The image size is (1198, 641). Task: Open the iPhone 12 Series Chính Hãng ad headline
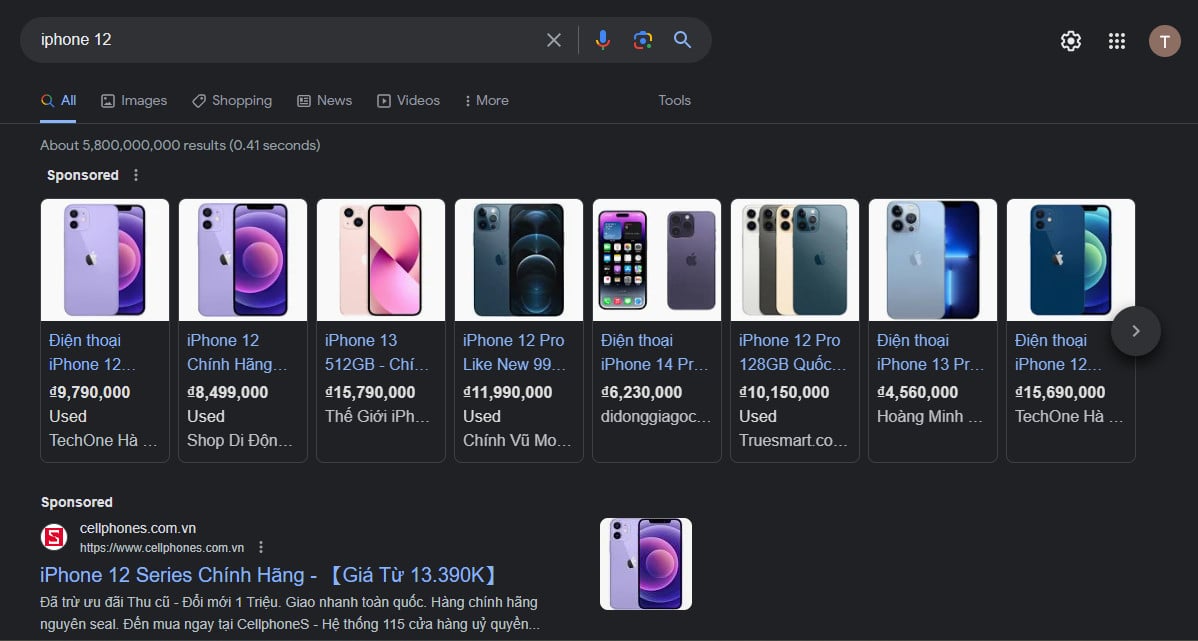point(269,575)
